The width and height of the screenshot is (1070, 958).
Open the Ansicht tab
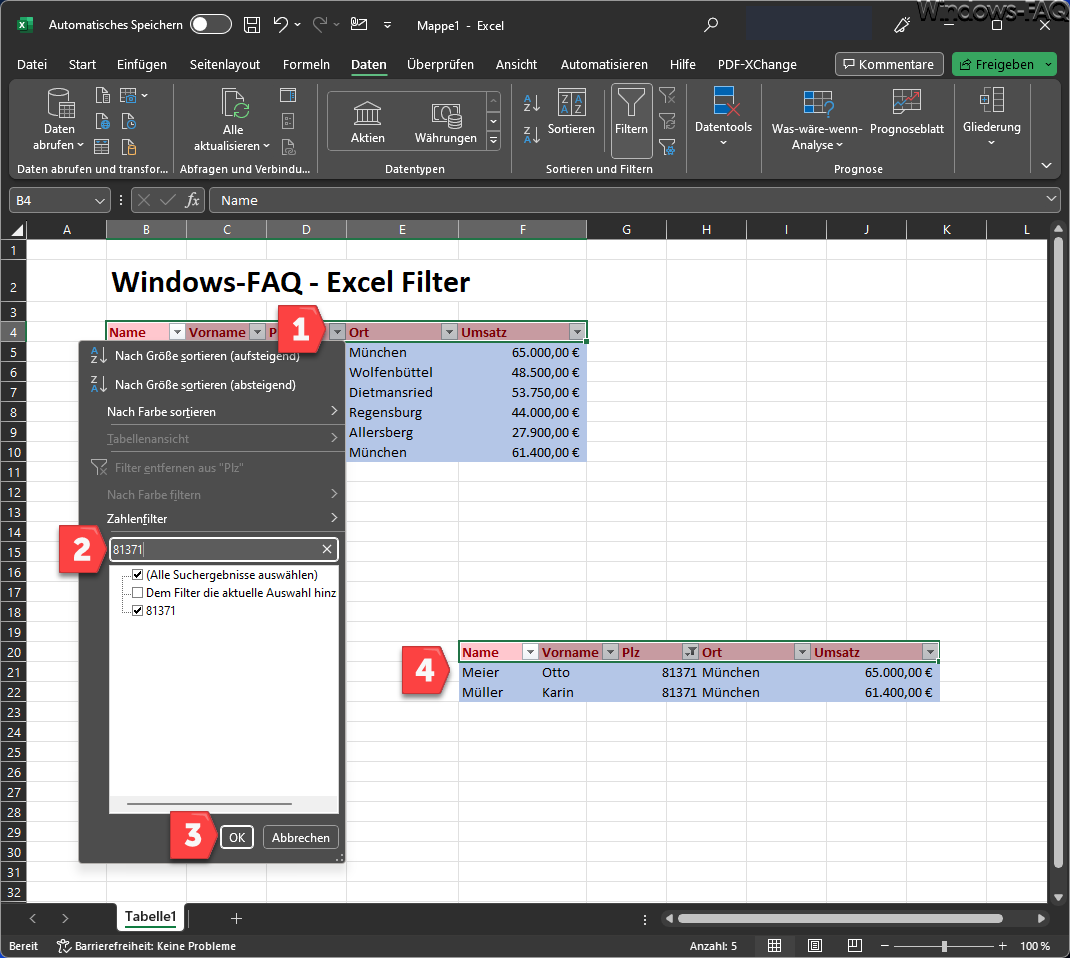pos(516,64)
